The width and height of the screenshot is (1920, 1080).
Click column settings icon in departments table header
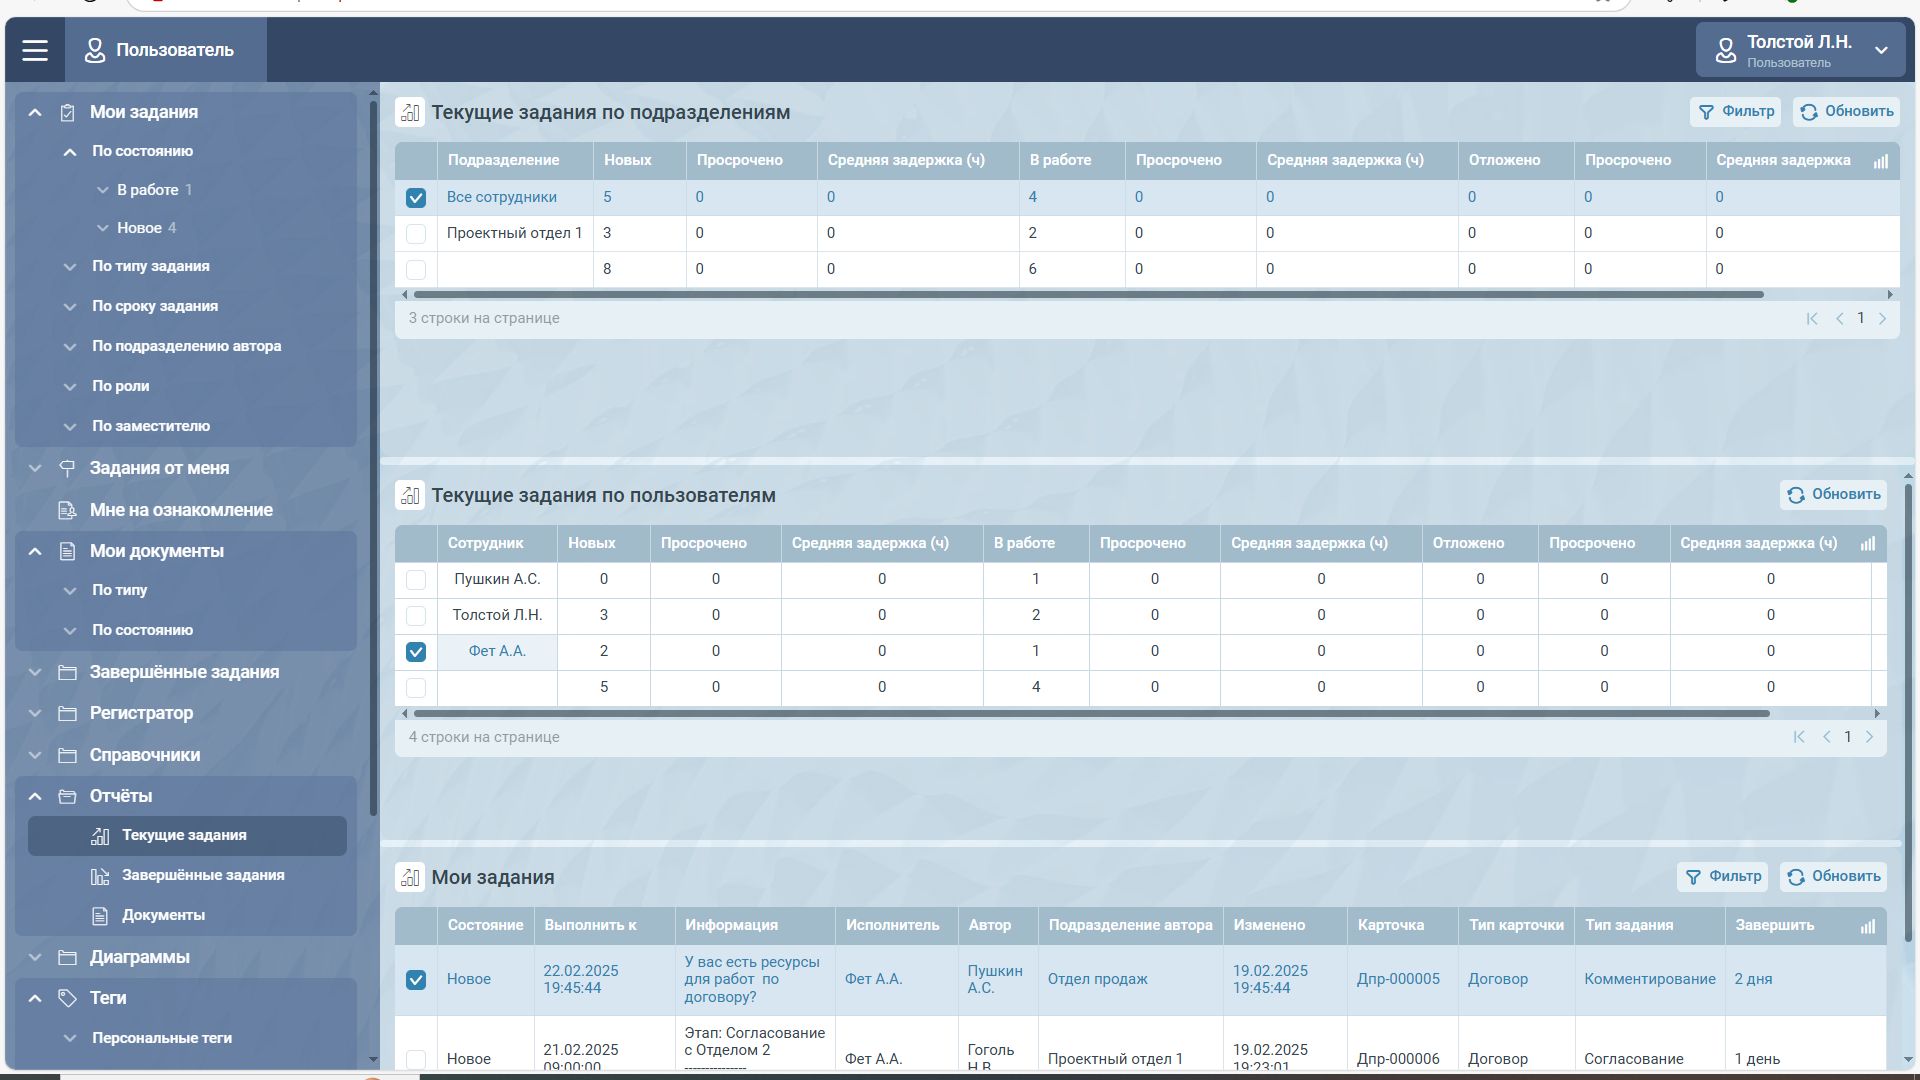click(x=1880, y=161)
